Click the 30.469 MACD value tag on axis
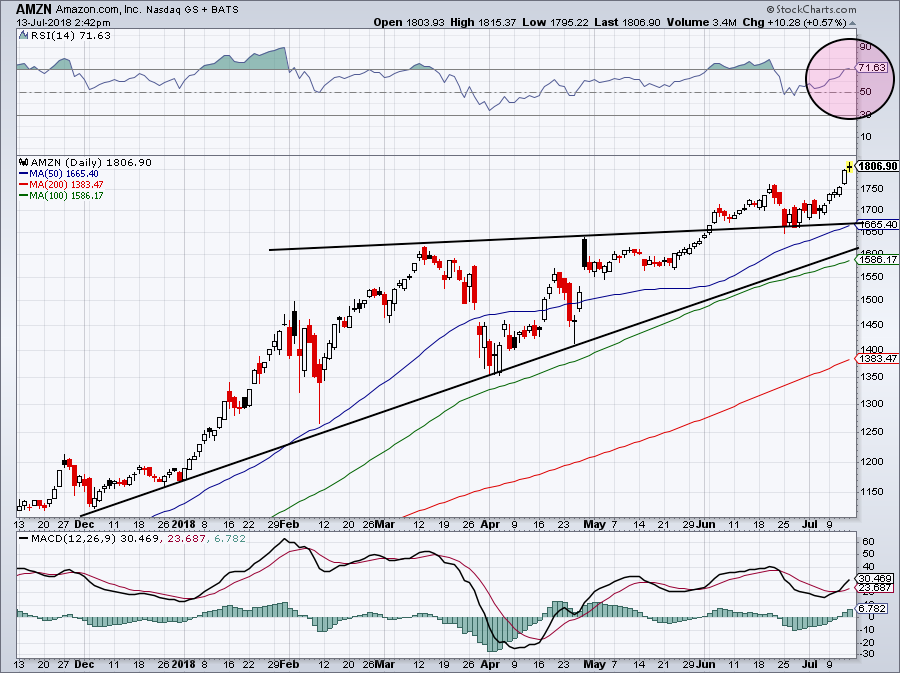Screen dimensions: 900x673 875,579
